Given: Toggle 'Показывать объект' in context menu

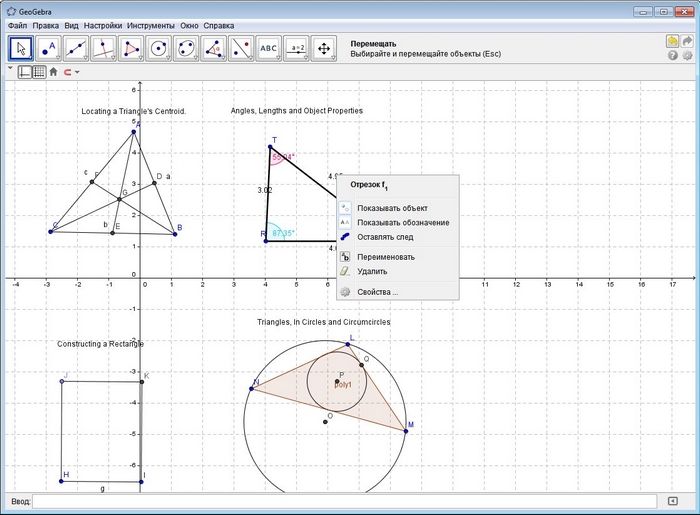Looking at the screenshot, I should 392,207.
